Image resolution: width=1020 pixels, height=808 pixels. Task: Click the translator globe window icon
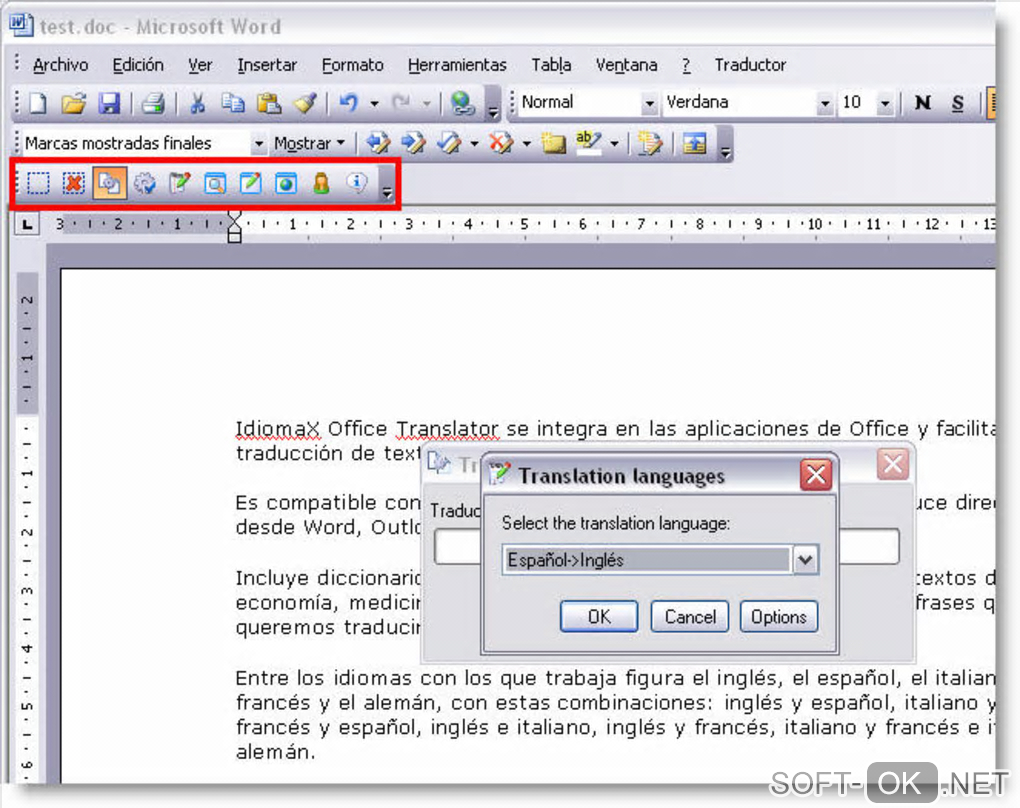(x=286, y=183)
